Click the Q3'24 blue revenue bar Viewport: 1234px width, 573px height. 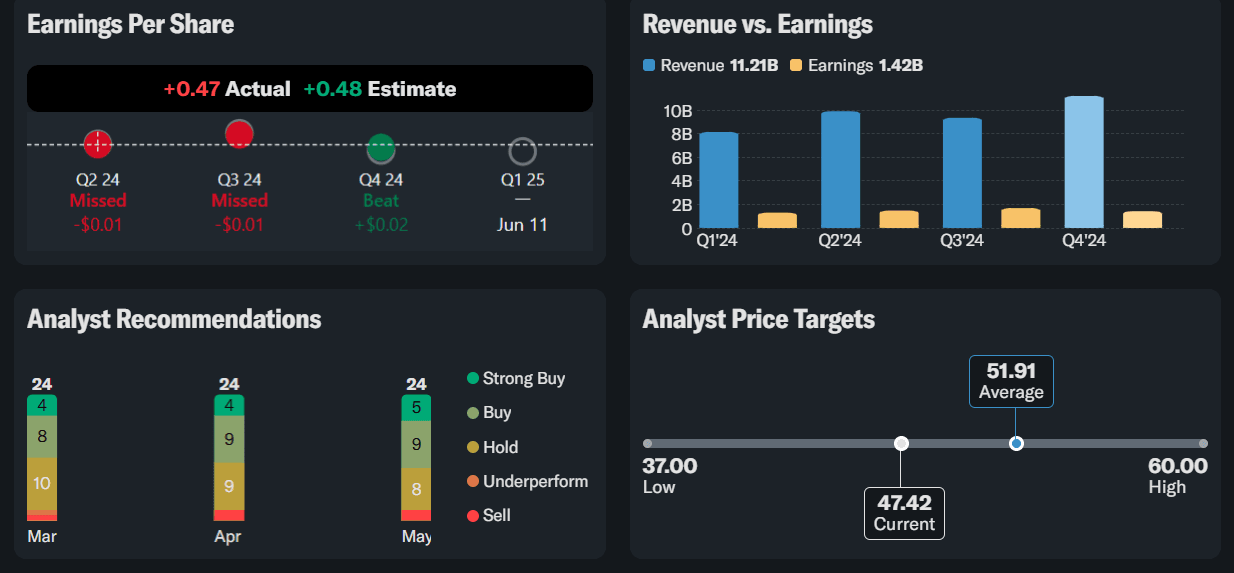[x=963, y=173]
